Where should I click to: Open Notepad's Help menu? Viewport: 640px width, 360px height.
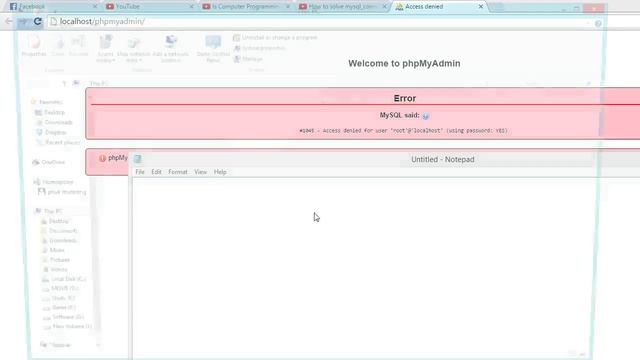coord(220,172)
